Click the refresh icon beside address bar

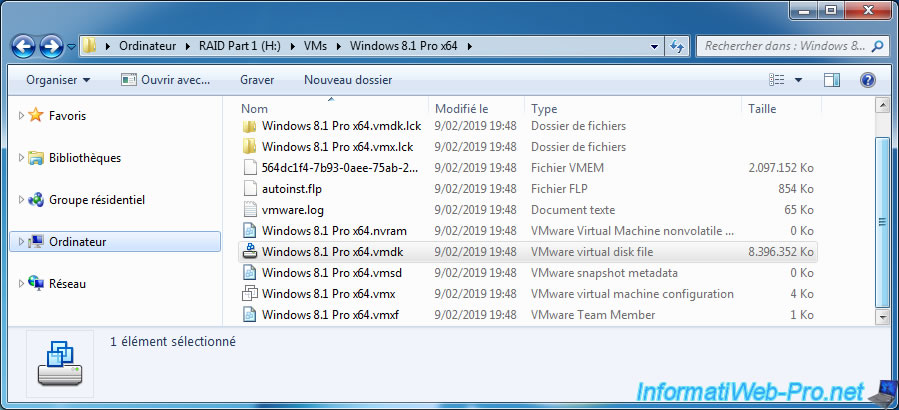click(x=677, y=46)
